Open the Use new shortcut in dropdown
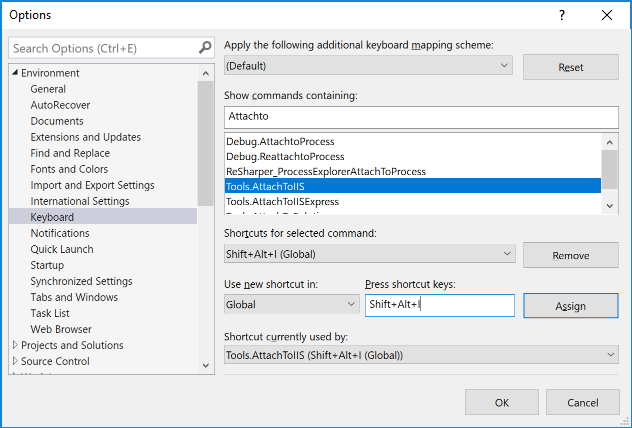 pos(351,304)
